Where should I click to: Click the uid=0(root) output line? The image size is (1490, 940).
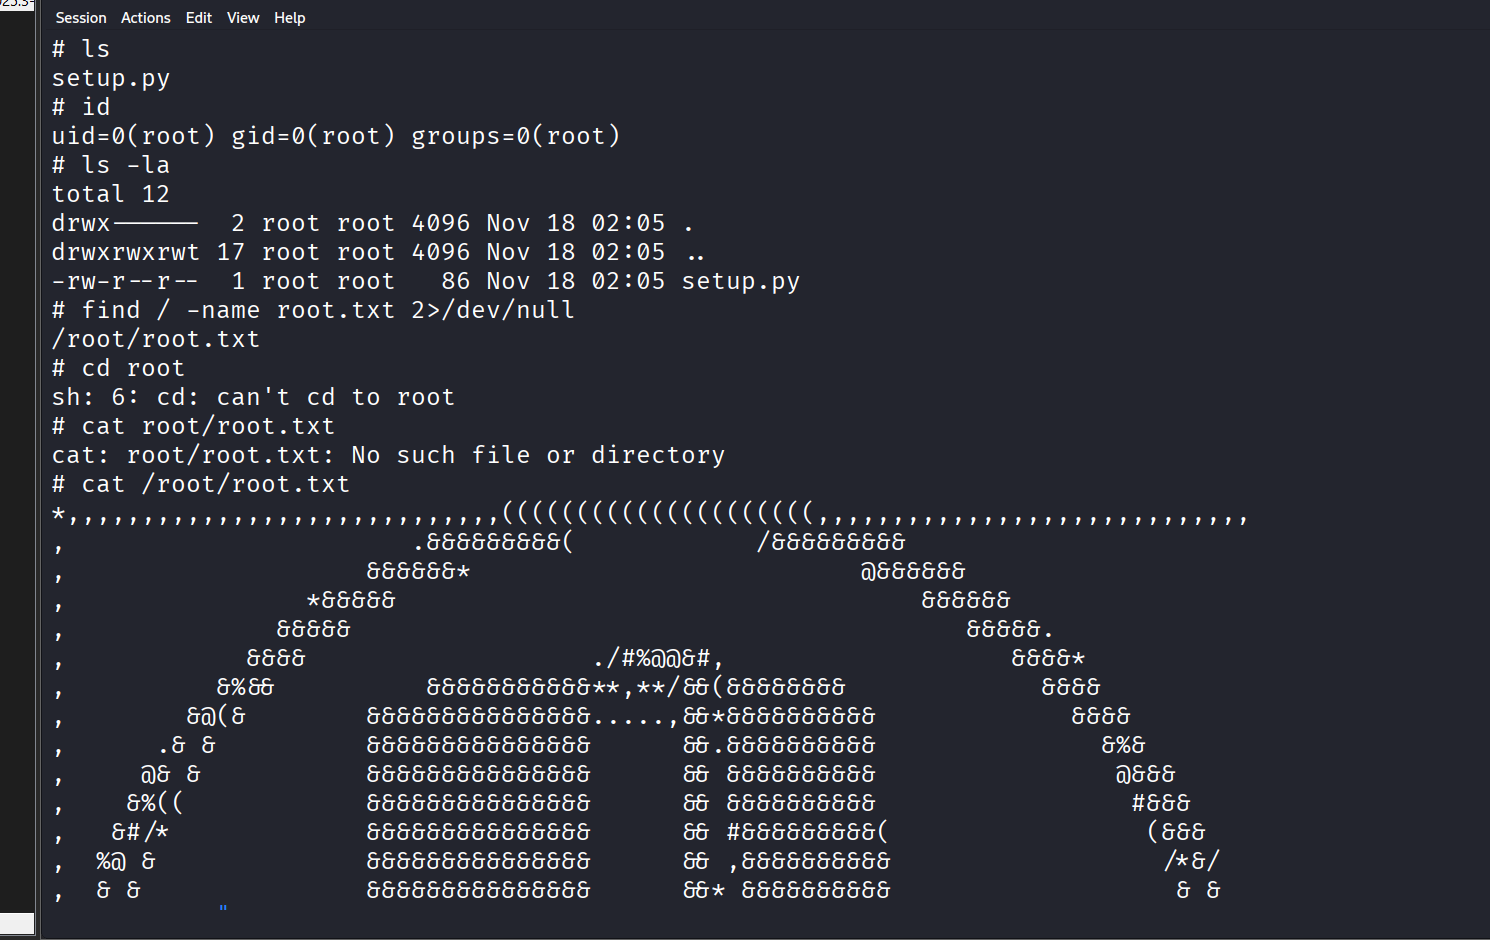[336, 136]
